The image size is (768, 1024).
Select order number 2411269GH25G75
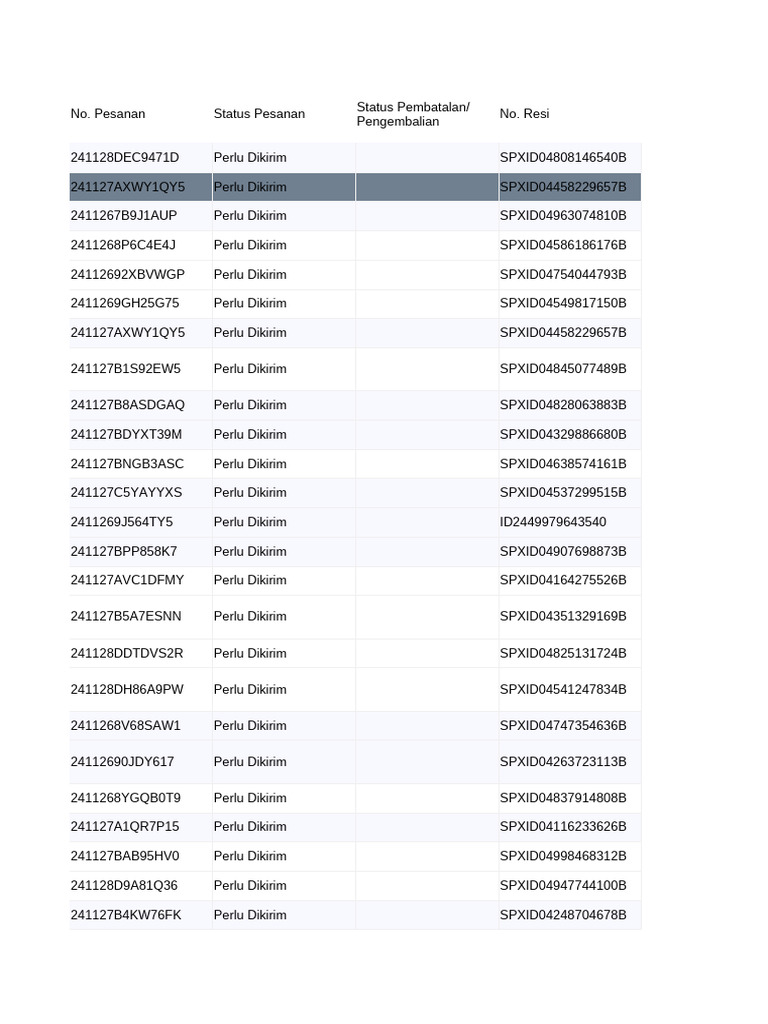[x=125, y=303]
